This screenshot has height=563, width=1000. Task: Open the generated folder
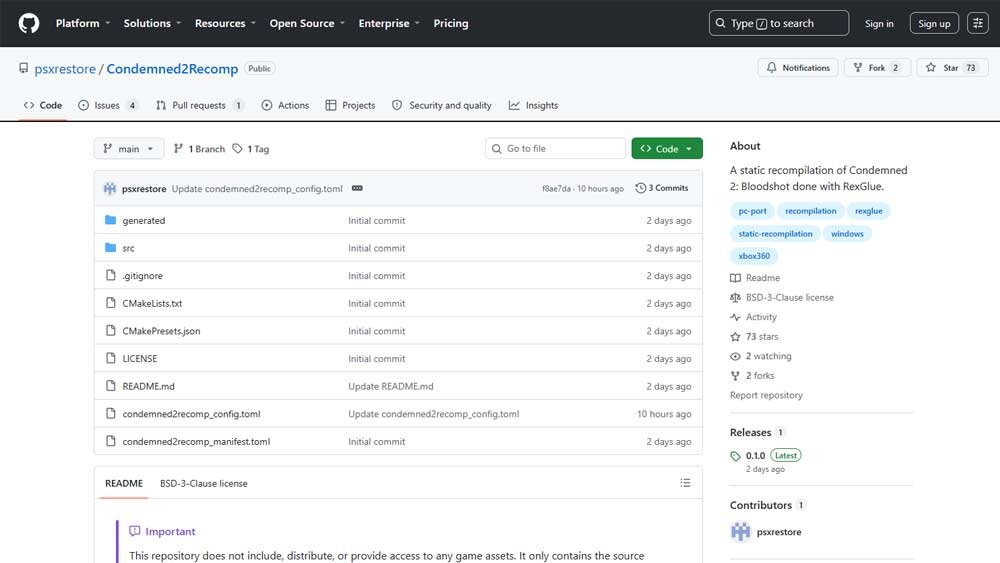click(x=143, y=221)
